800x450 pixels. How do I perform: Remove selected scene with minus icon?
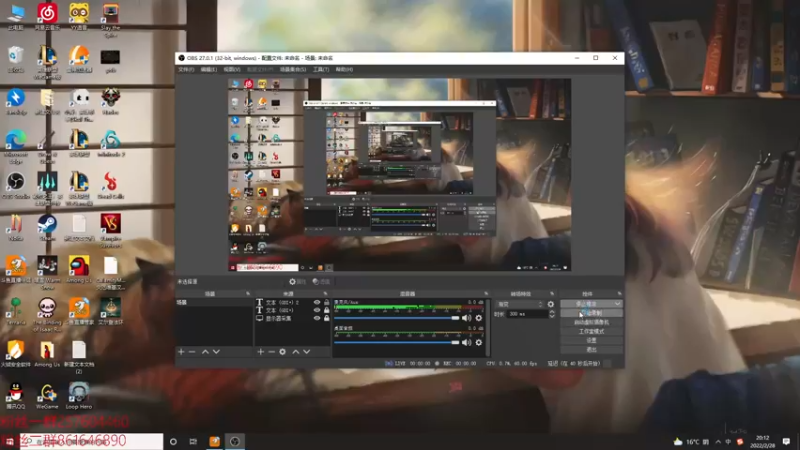coord(192,352)
